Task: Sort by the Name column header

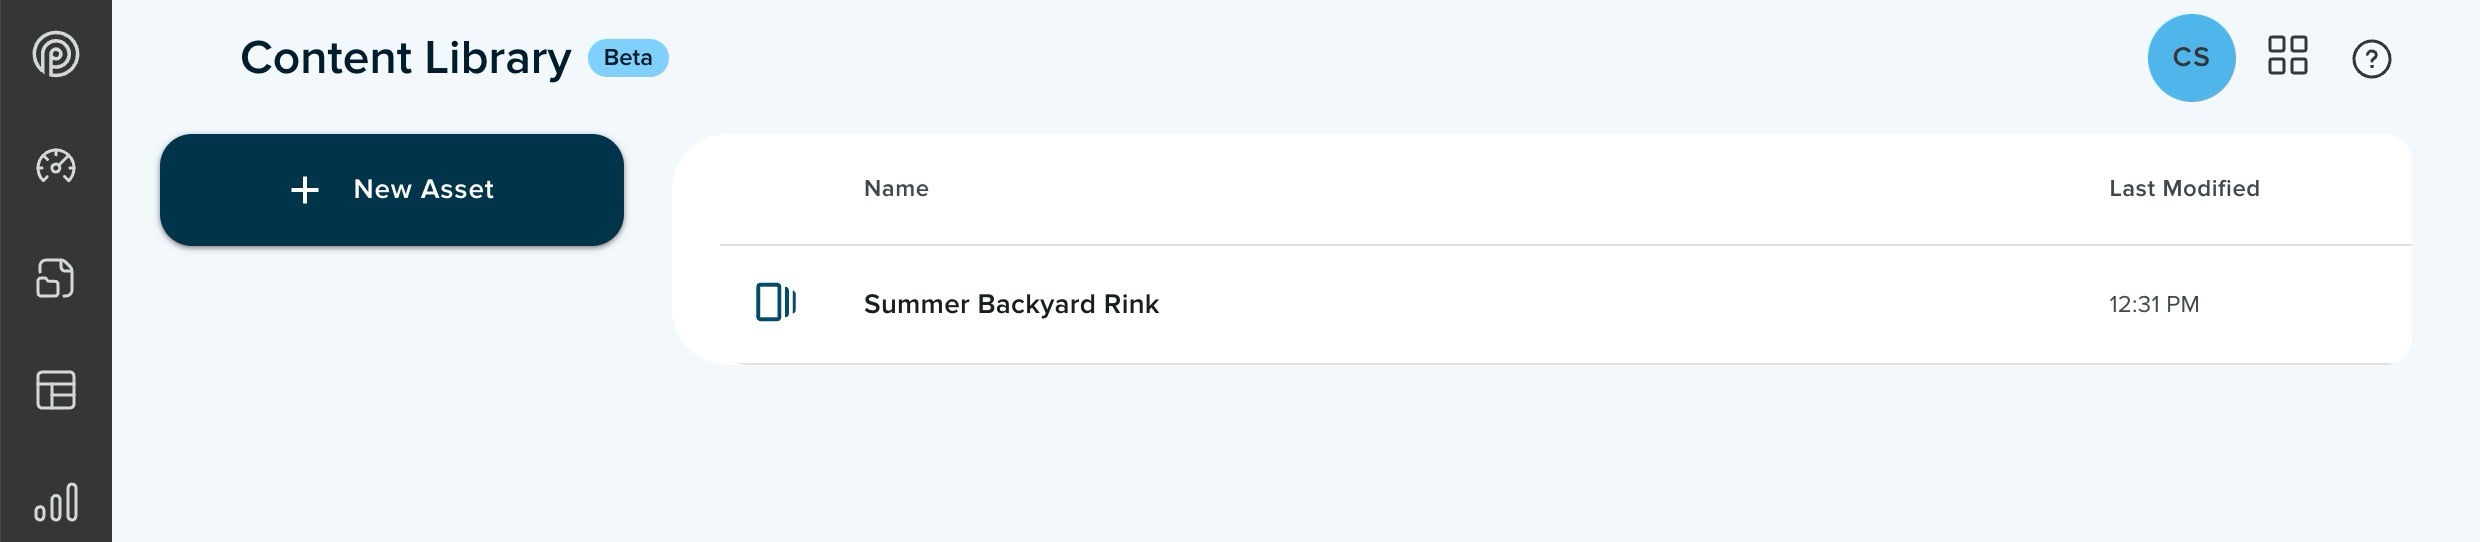Action: click(896, 188)
